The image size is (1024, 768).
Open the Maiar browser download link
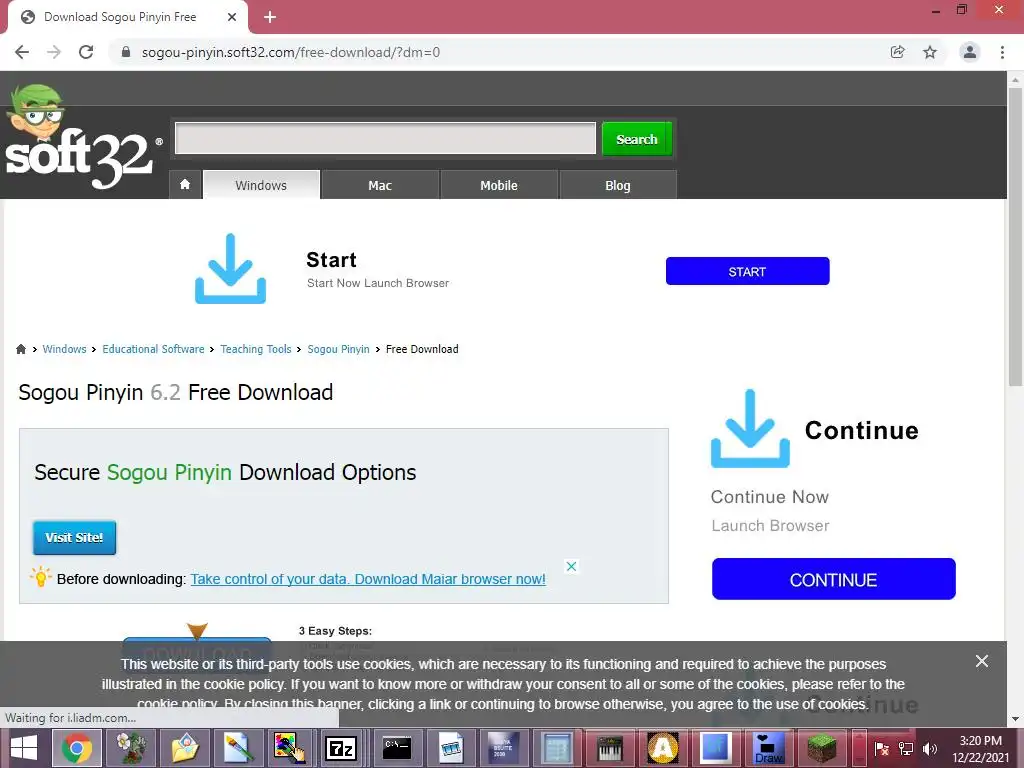(x=368, y=579)
